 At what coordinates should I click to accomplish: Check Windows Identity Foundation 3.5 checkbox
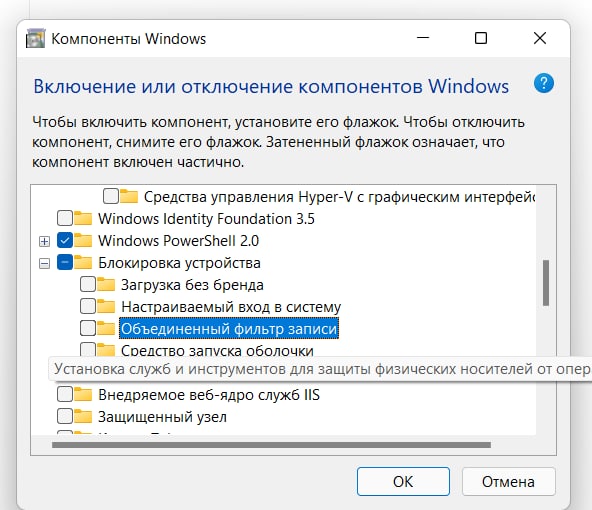(65, 218)
